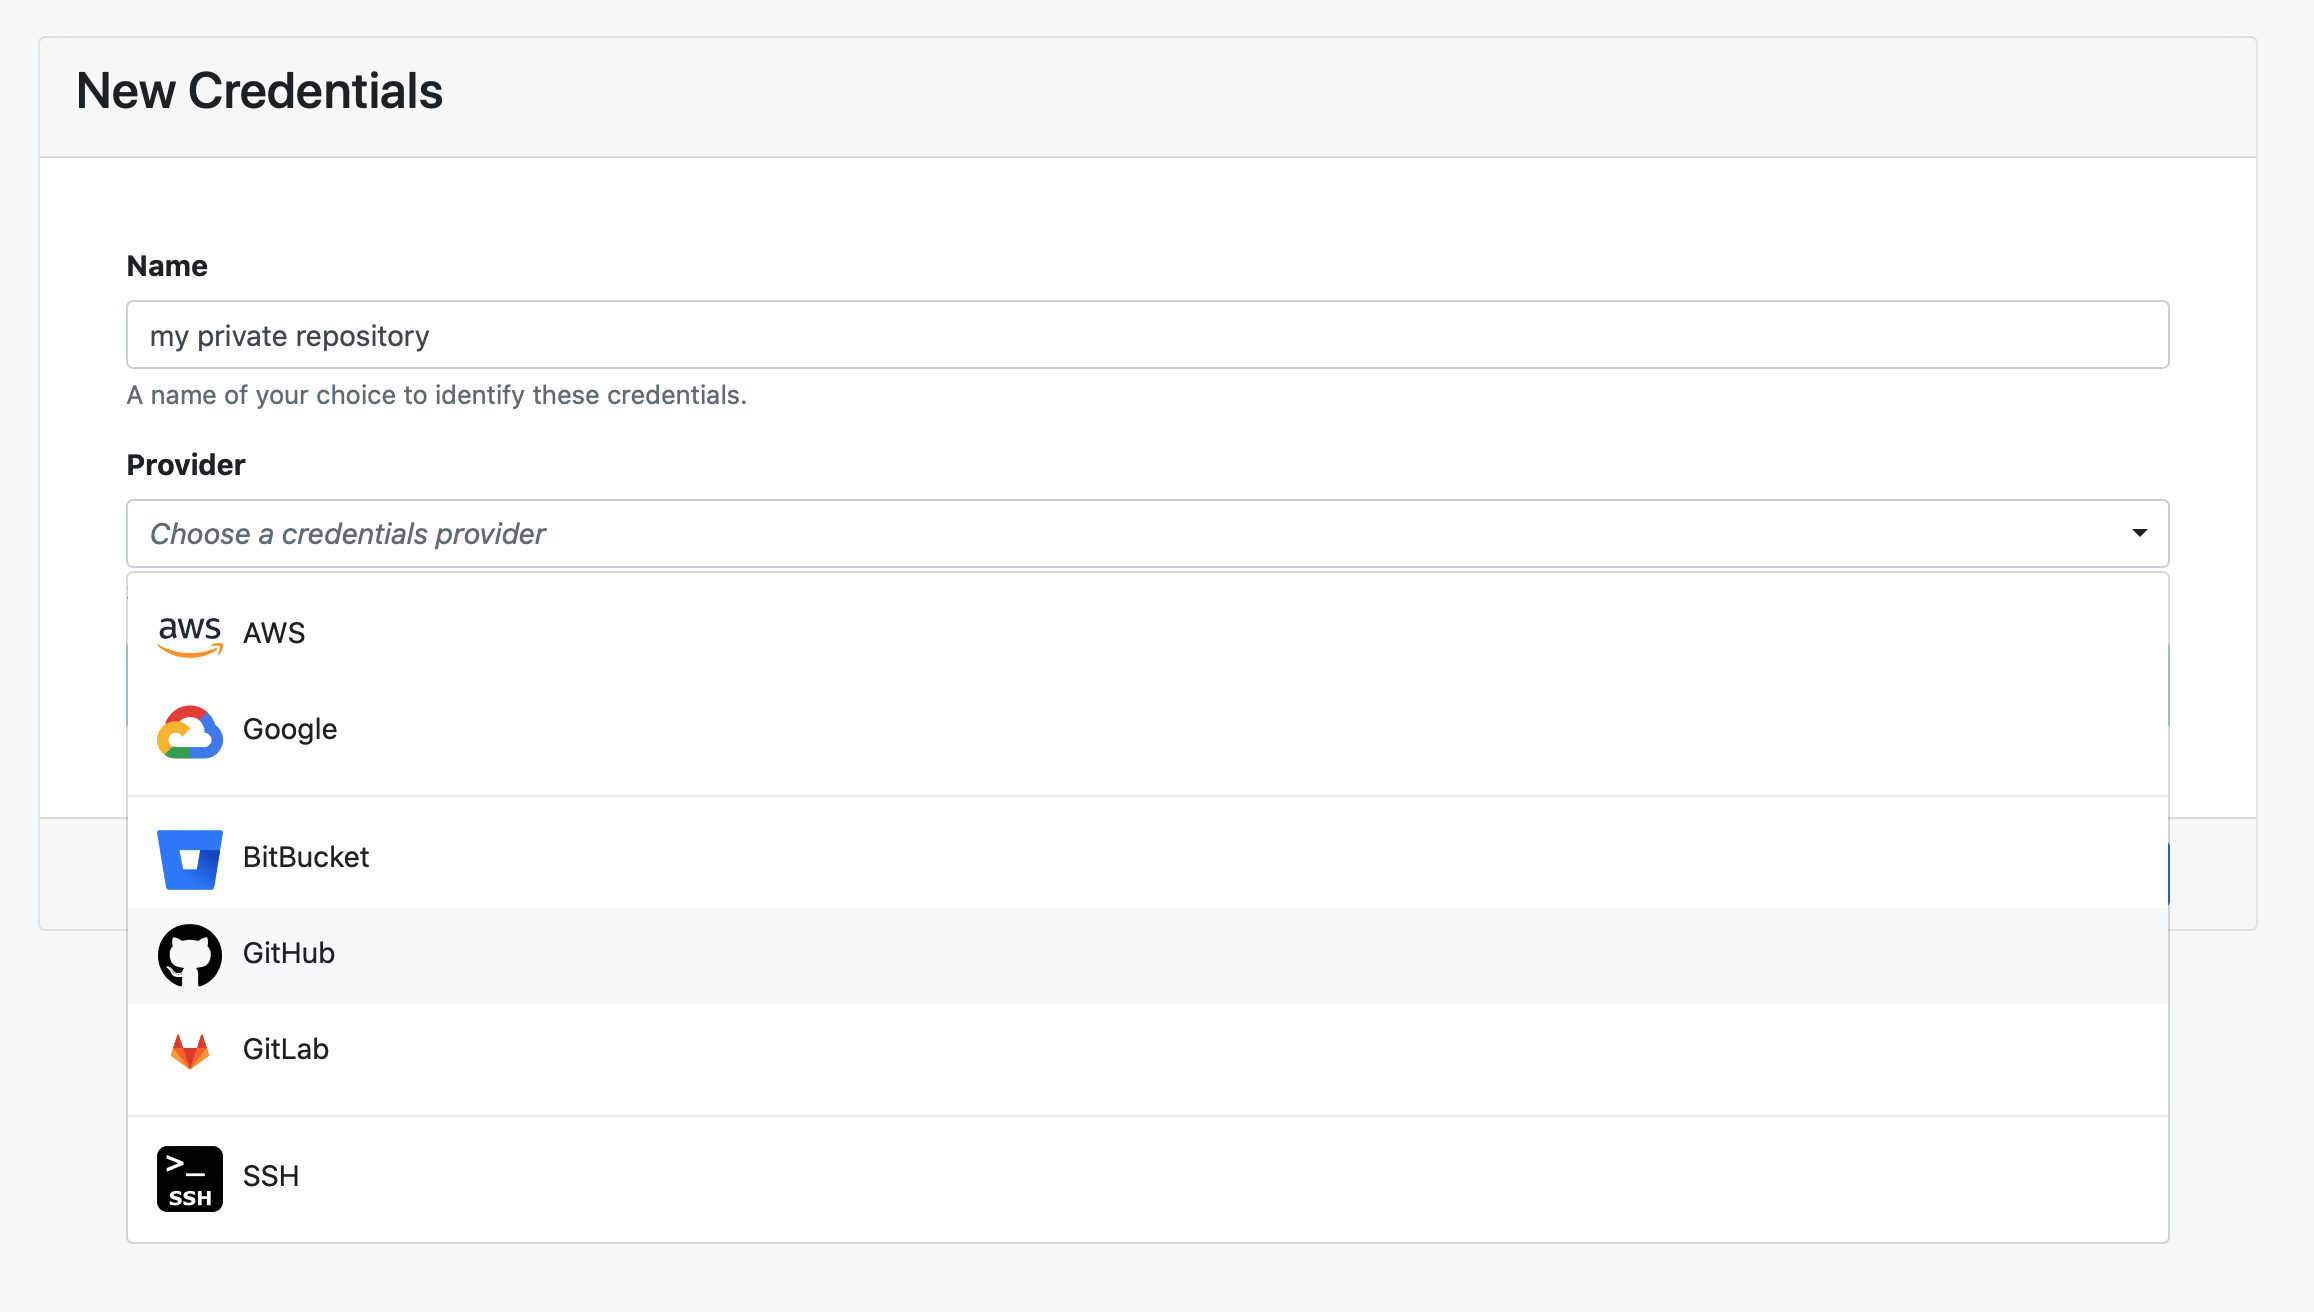
Task: Click the Google Cloud logo icon
Action: [x=189, y=731]
